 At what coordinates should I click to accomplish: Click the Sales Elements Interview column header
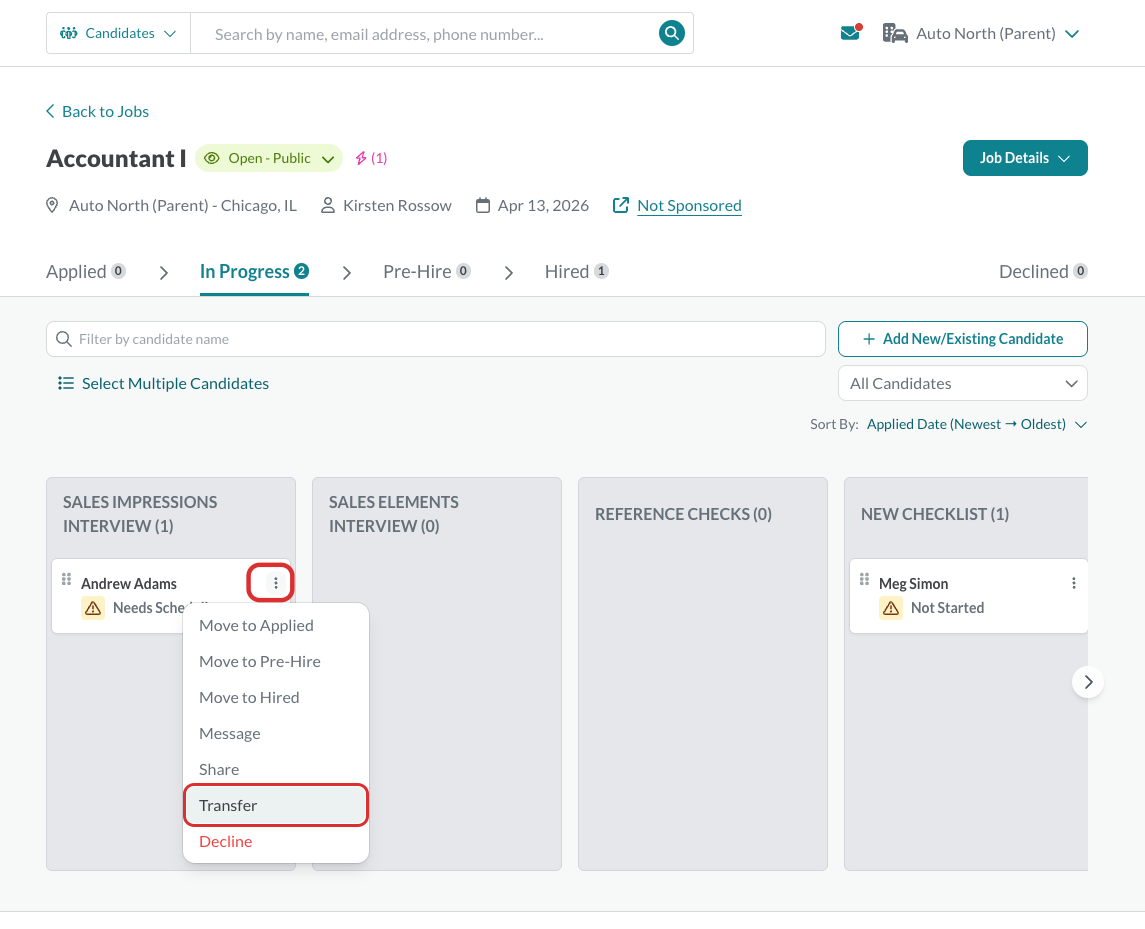click(x=394, y=514)
